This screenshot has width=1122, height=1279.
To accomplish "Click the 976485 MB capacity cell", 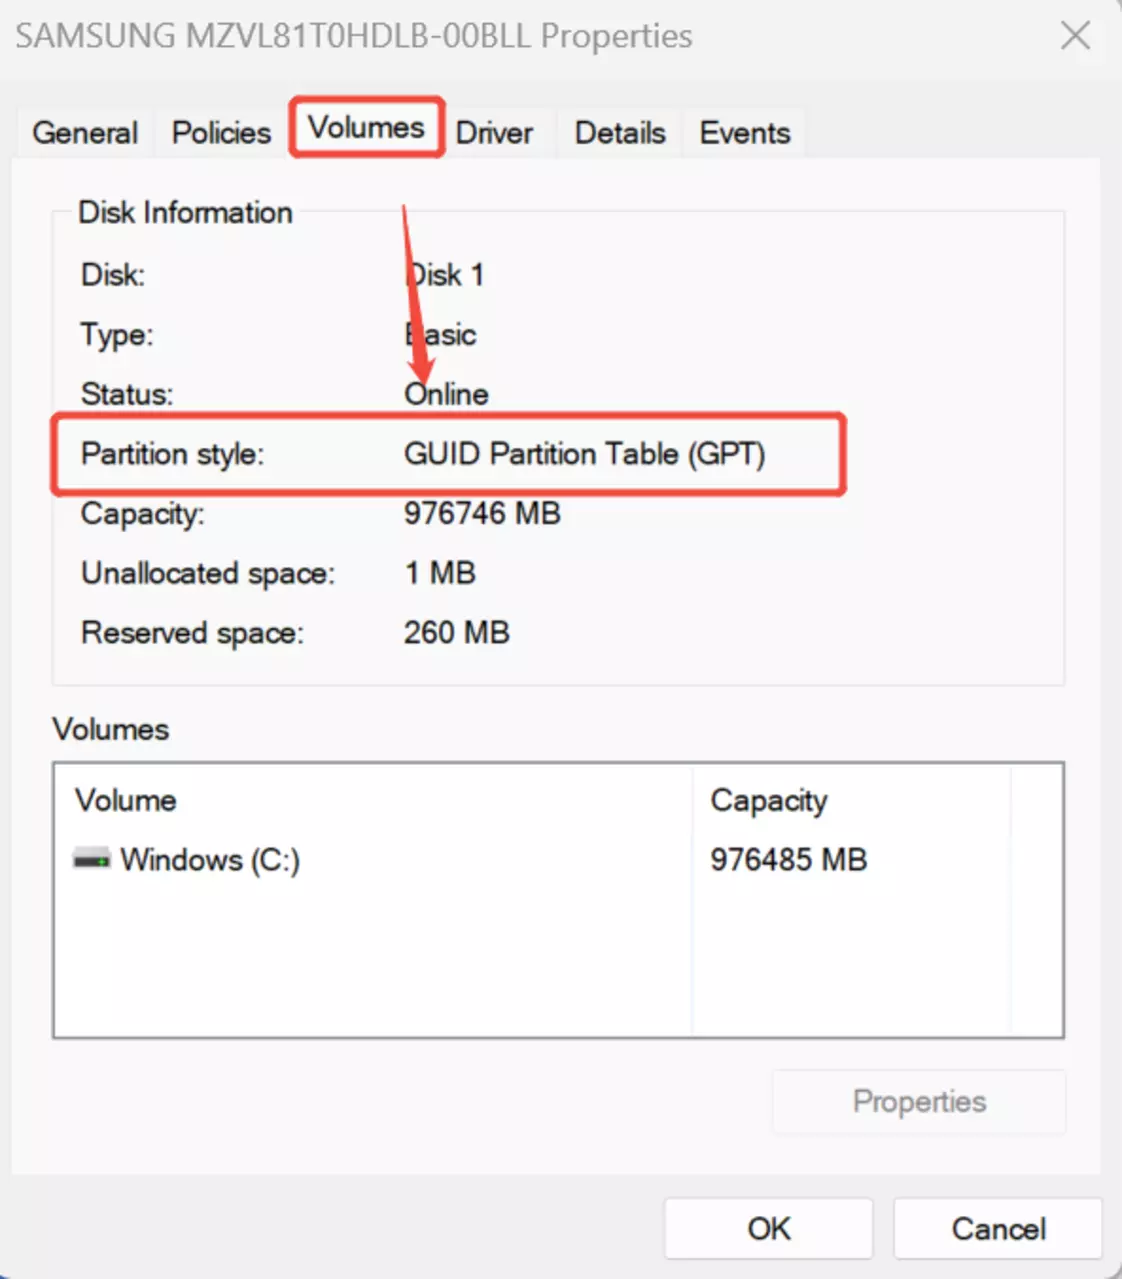I will [x=788, y=860].
